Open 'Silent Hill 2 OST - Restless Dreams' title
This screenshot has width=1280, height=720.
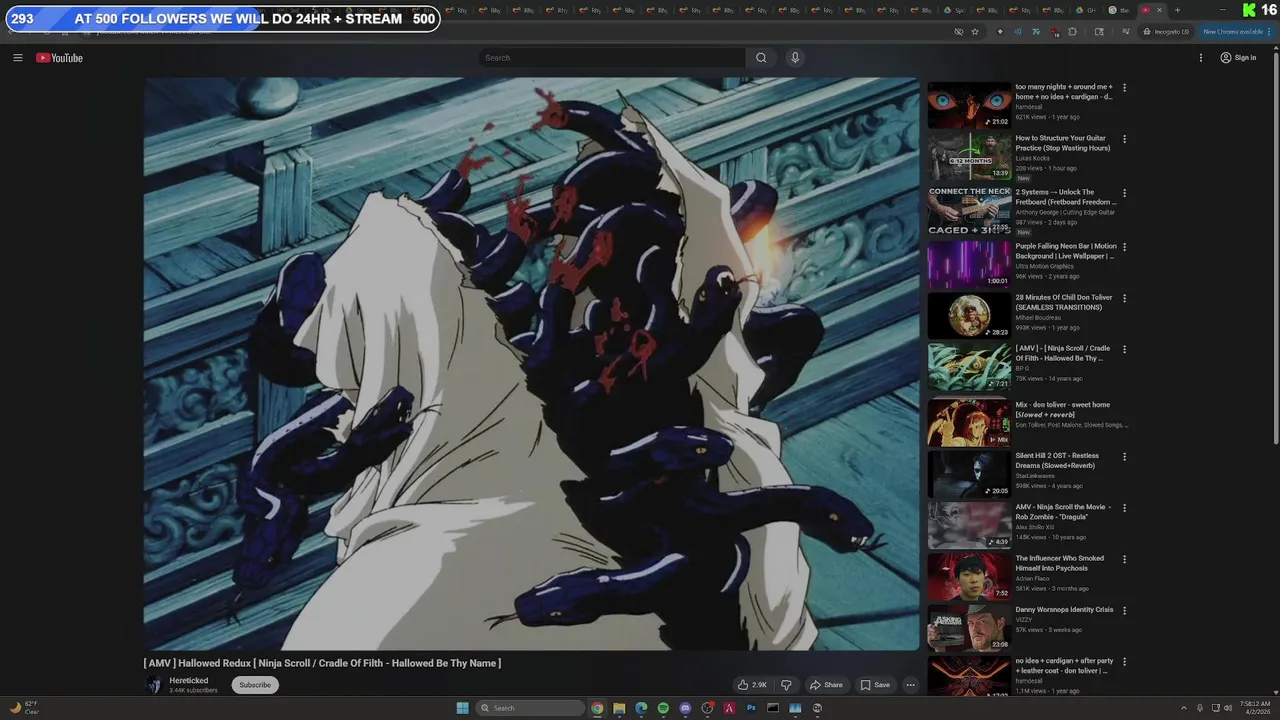pos(1057,461)
